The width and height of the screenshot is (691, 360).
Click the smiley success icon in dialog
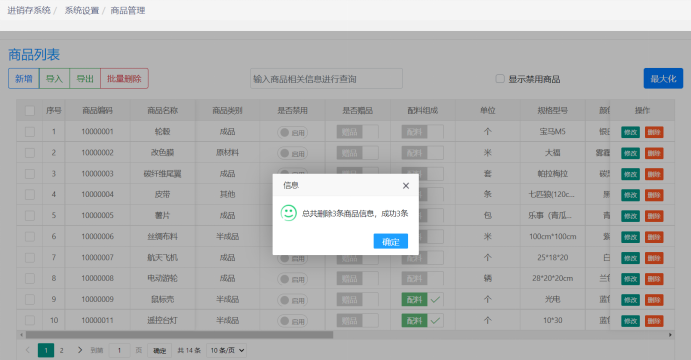point(289,213)
